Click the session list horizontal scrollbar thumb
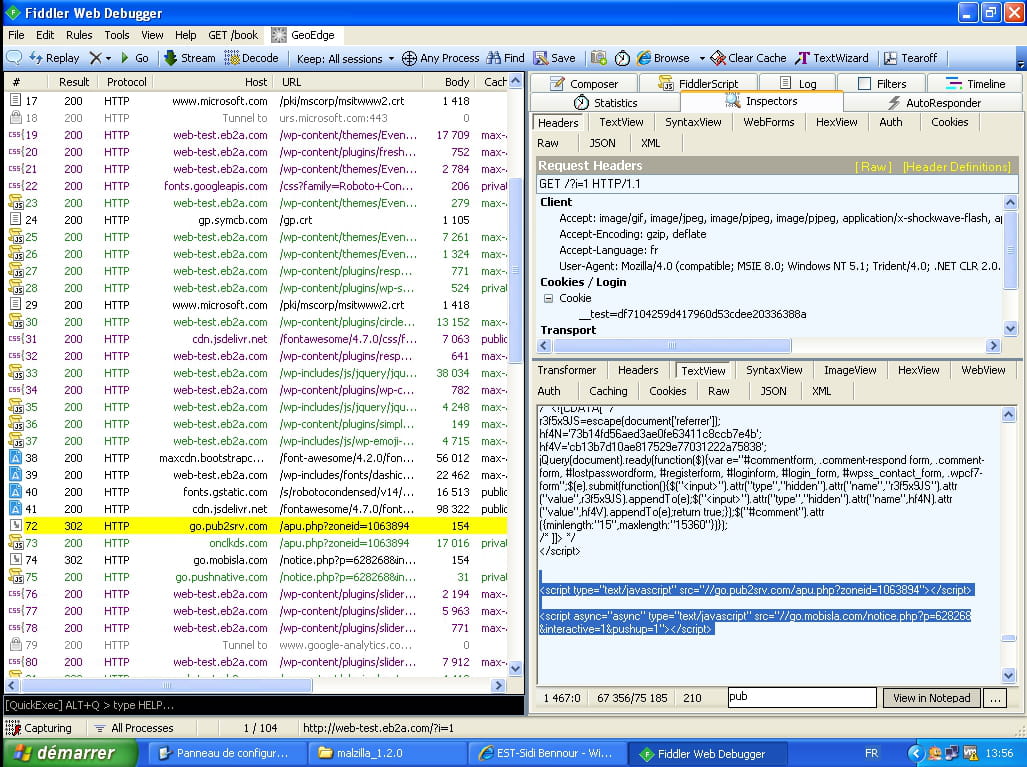The width and height of the screenshot is (1027, 767). click(167, 685)
